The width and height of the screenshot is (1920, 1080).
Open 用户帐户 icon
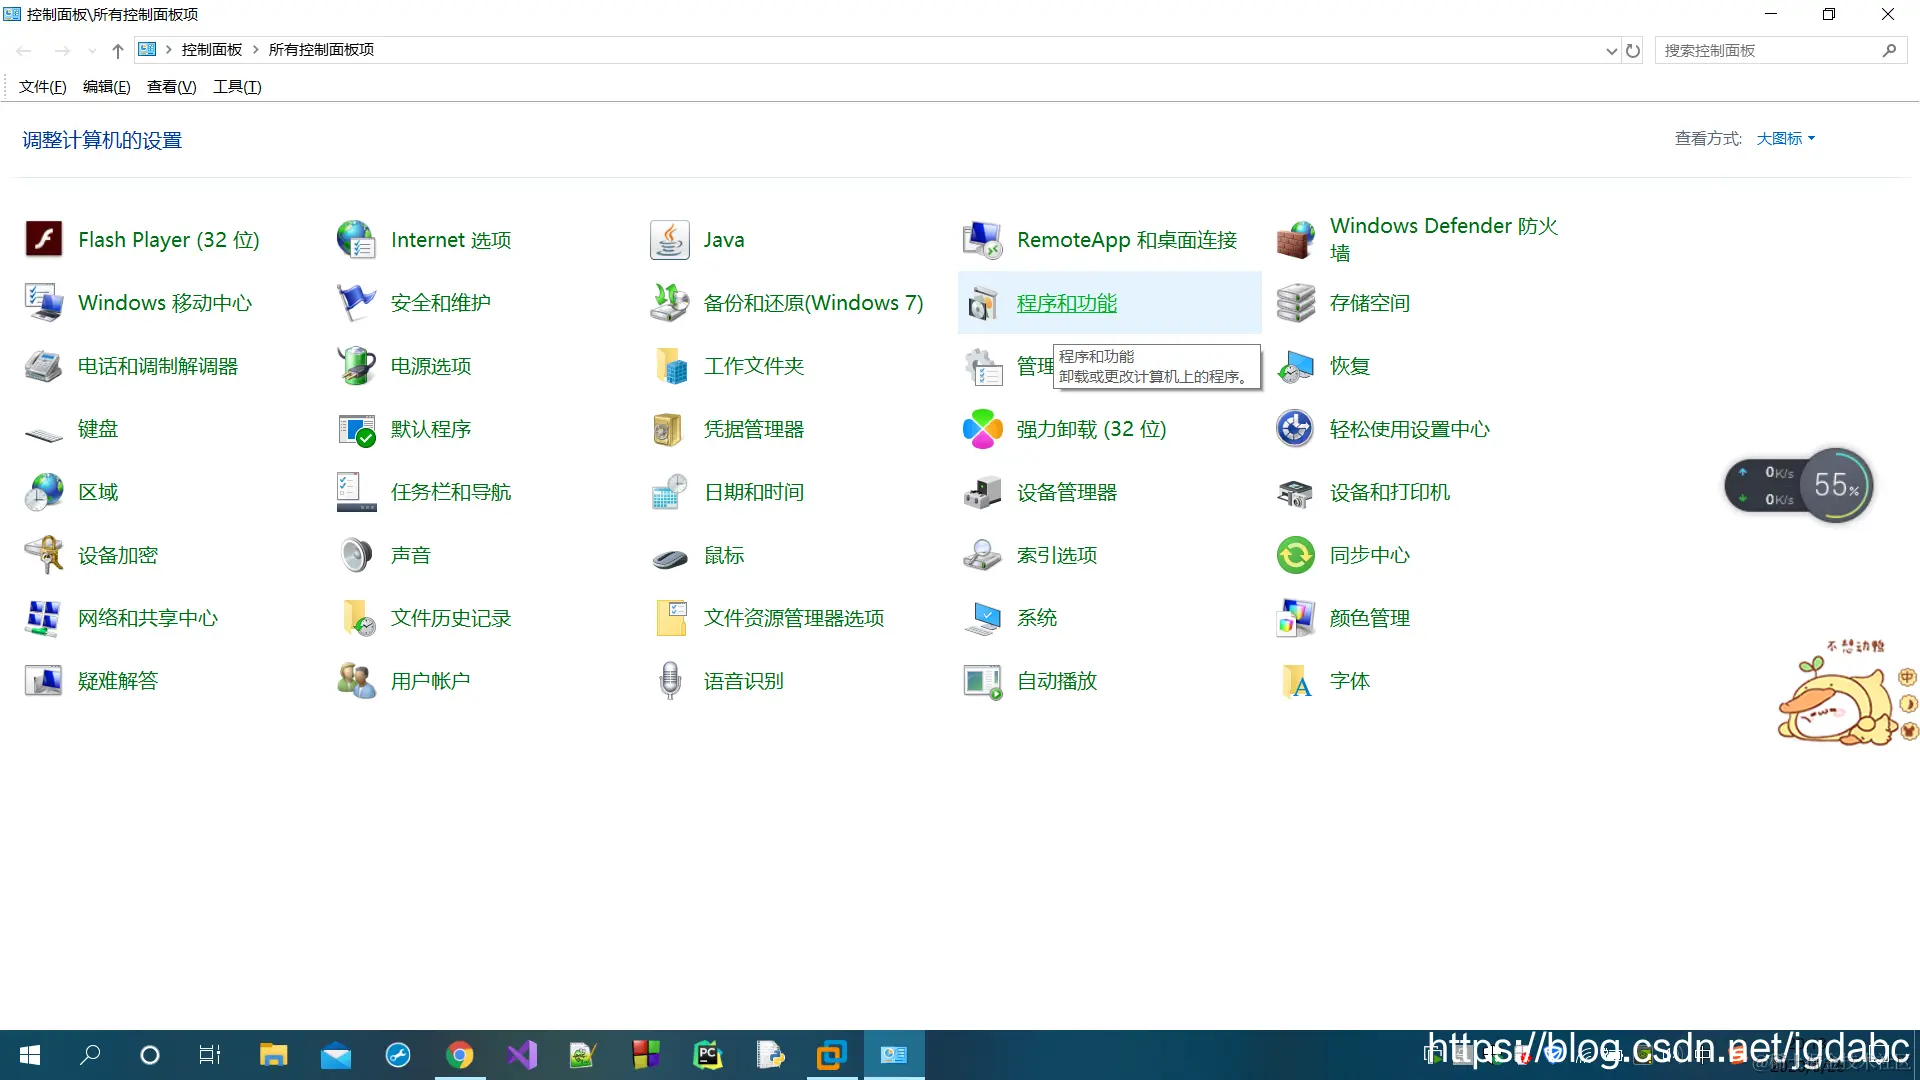[356, 681]
